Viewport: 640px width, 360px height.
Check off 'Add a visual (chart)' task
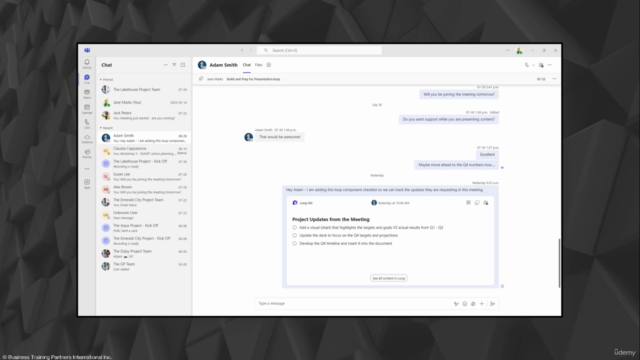coord(294,227)
